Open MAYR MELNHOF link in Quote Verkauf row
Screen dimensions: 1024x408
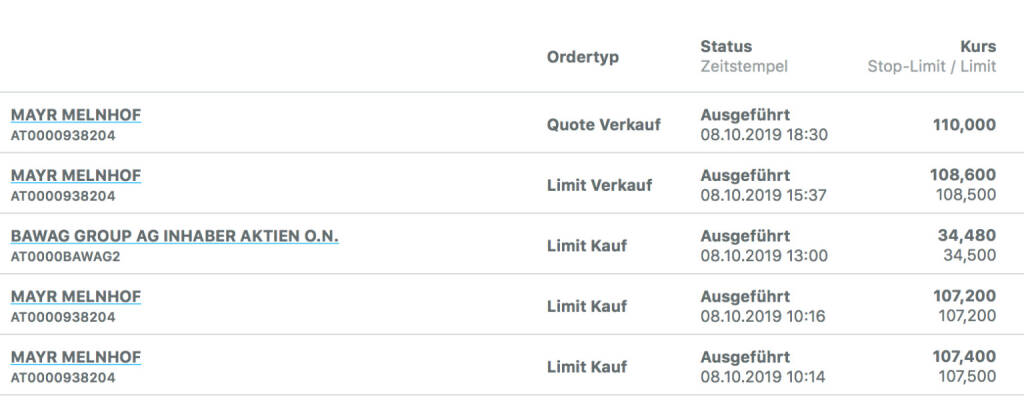pyautogui.click(x=76, y=115)
